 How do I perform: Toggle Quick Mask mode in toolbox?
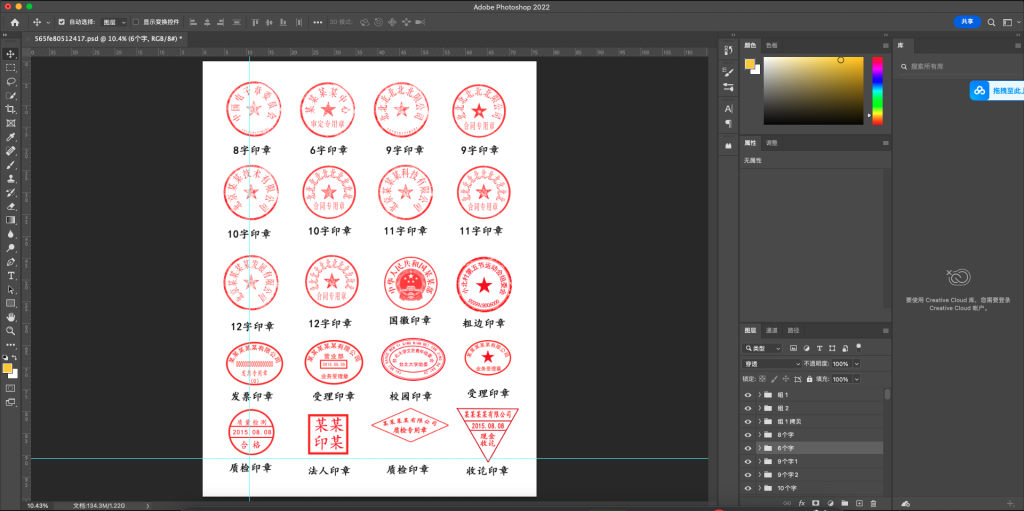tap(10, 387)
